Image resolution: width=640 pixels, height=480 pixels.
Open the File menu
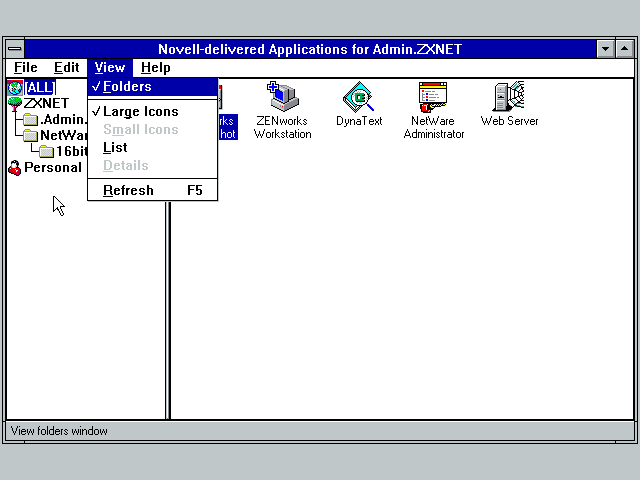[x=26, y=68]
